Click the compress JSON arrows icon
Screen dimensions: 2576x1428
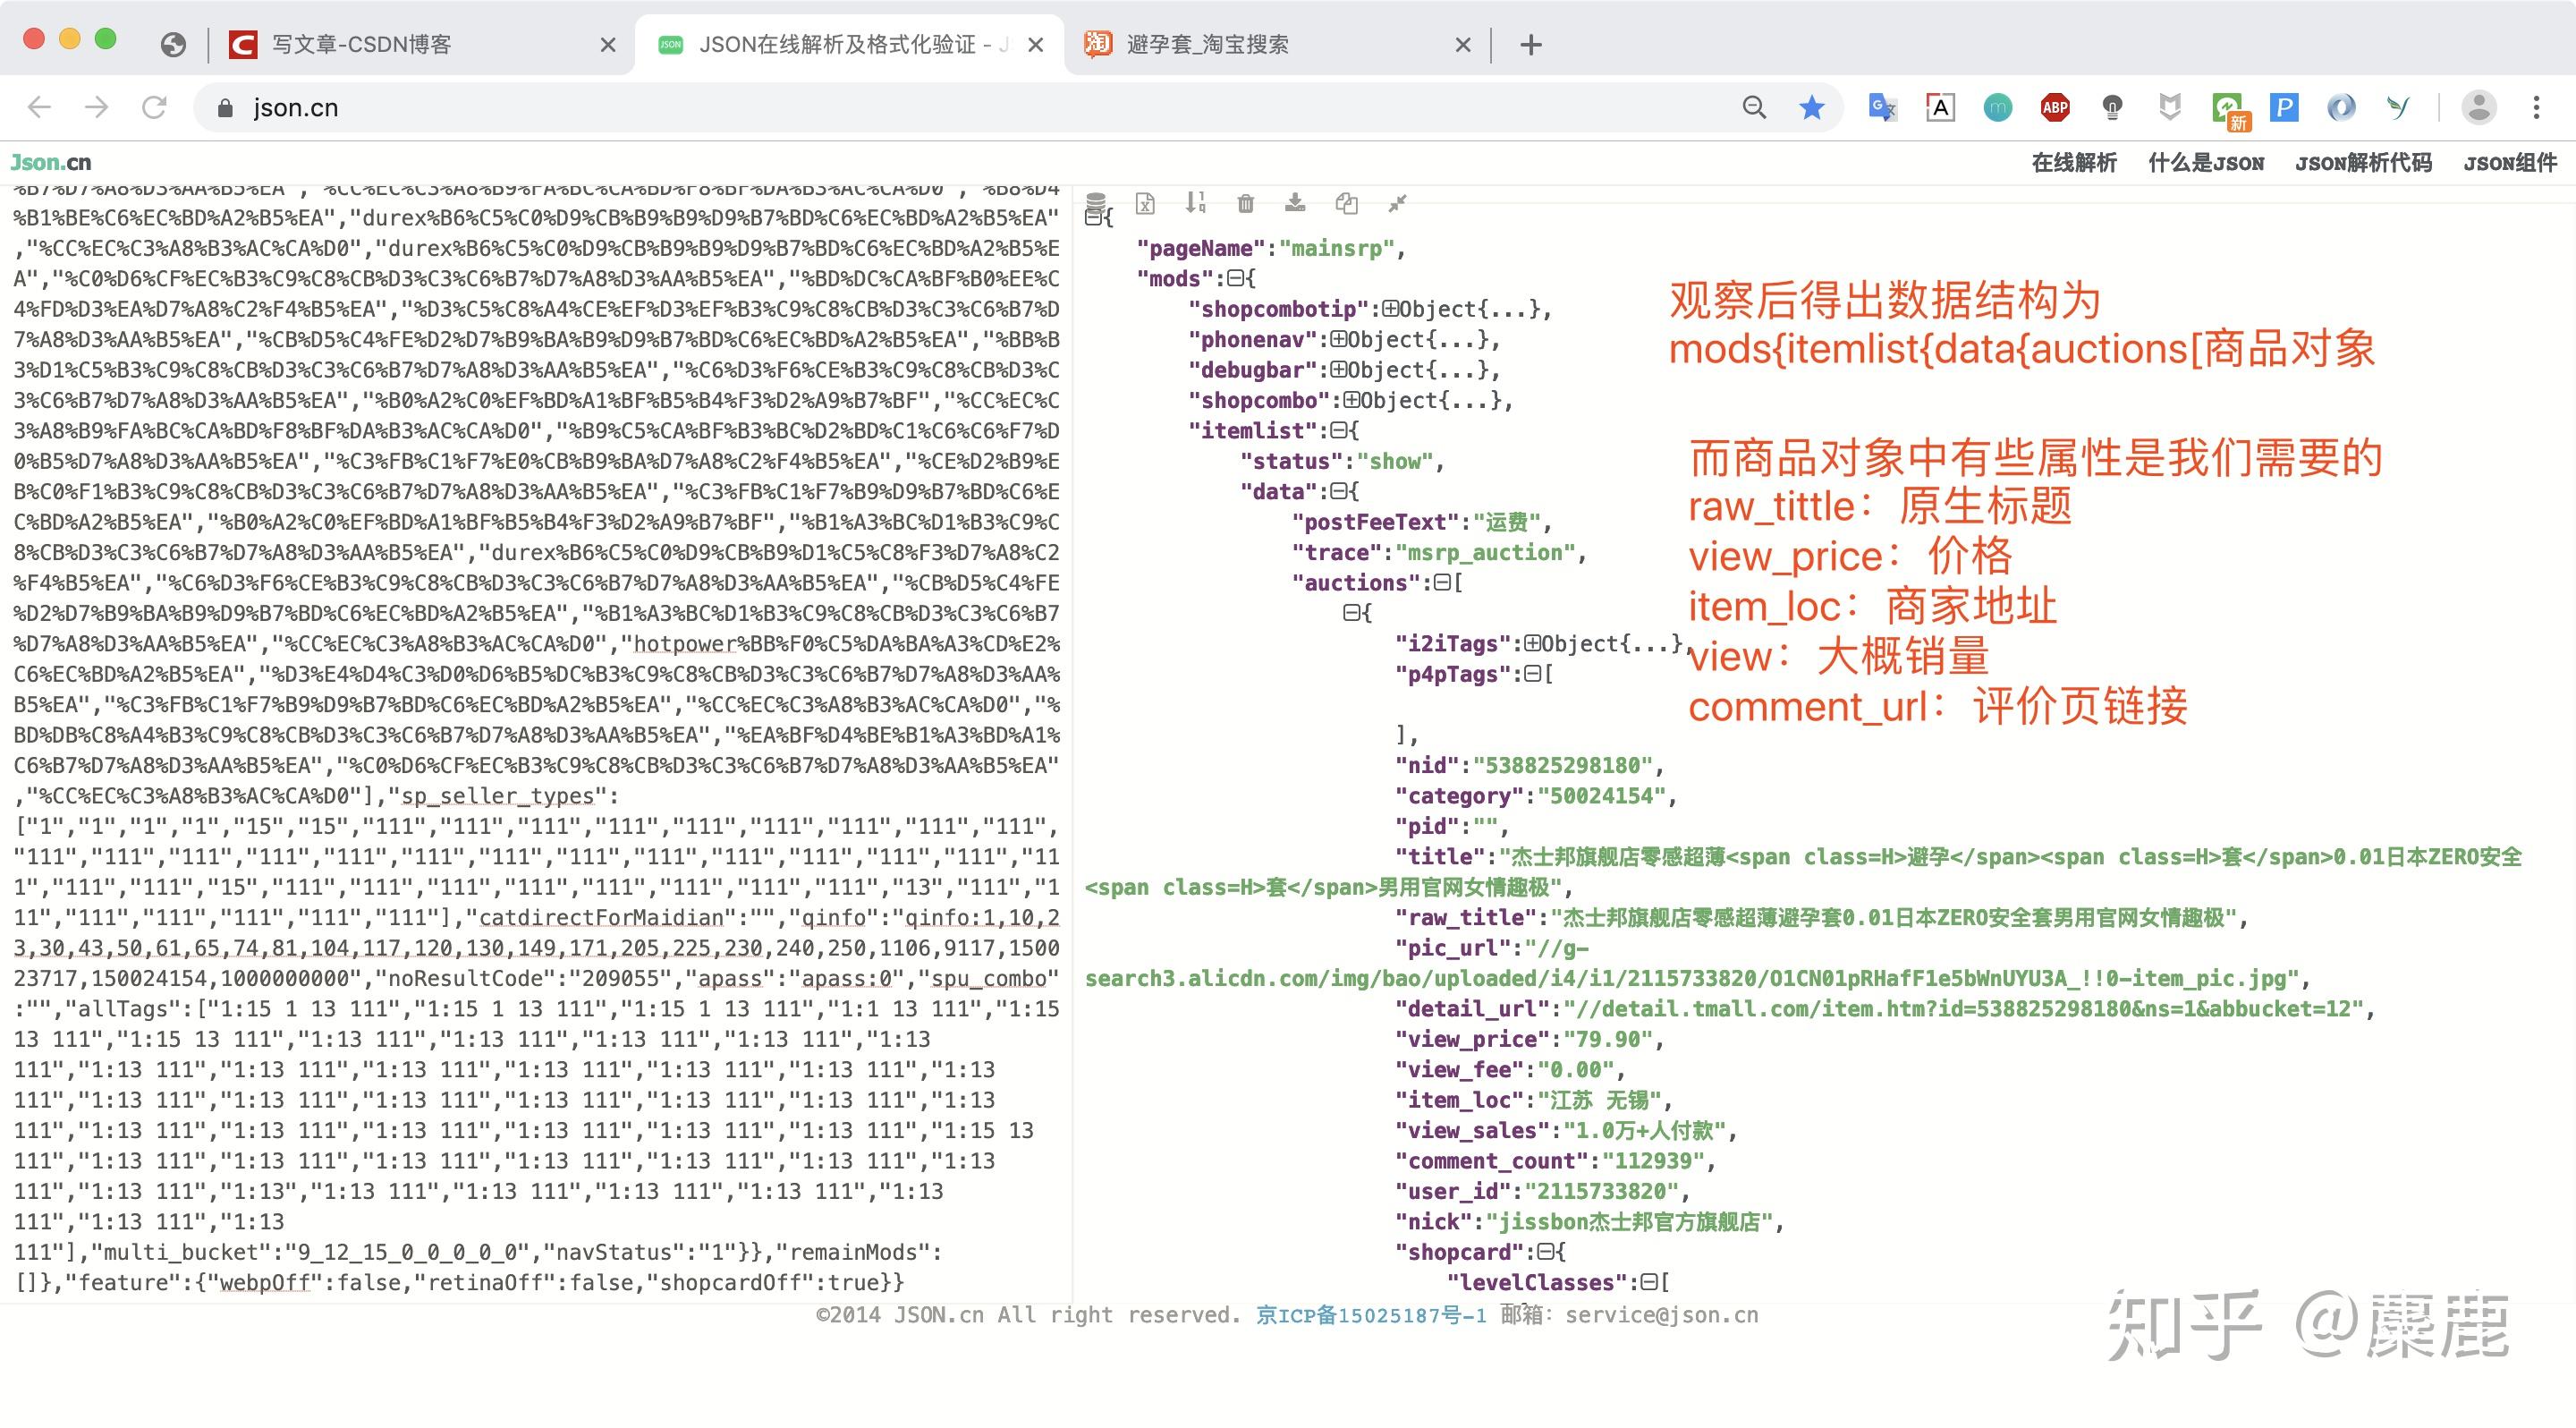click(x=1397, y=204)
